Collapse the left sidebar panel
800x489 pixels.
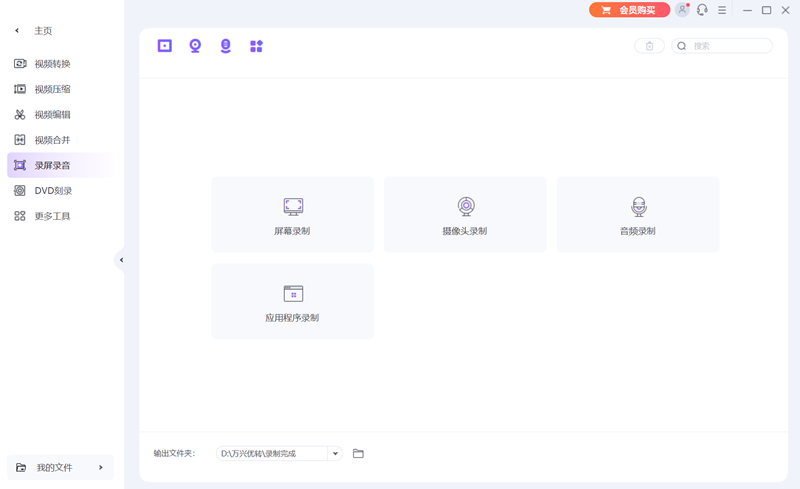click(x=121, y=260)
